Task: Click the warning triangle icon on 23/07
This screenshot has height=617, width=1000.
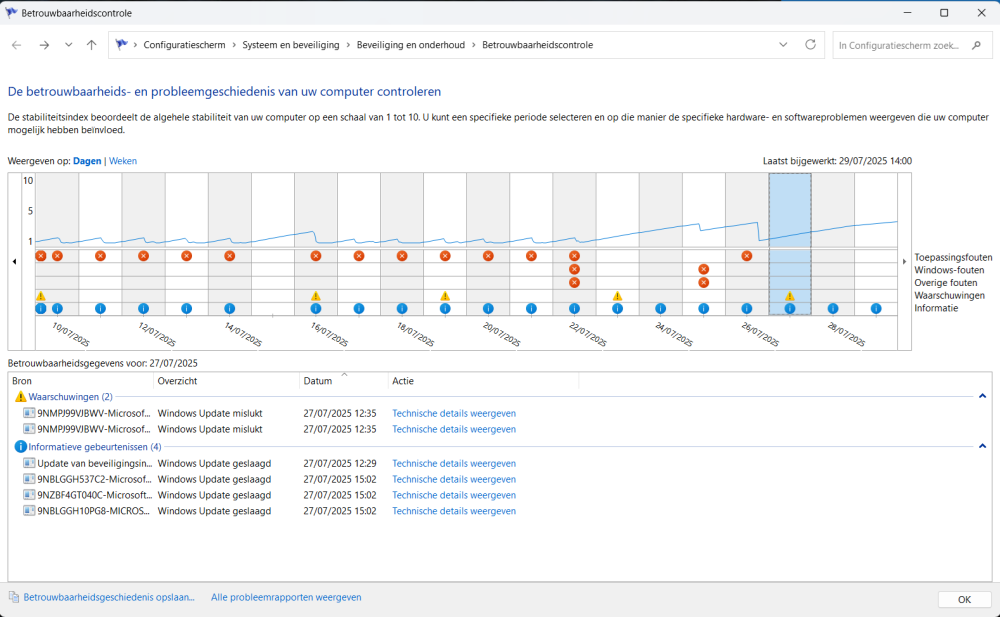Action: click(x=618, y=296)
